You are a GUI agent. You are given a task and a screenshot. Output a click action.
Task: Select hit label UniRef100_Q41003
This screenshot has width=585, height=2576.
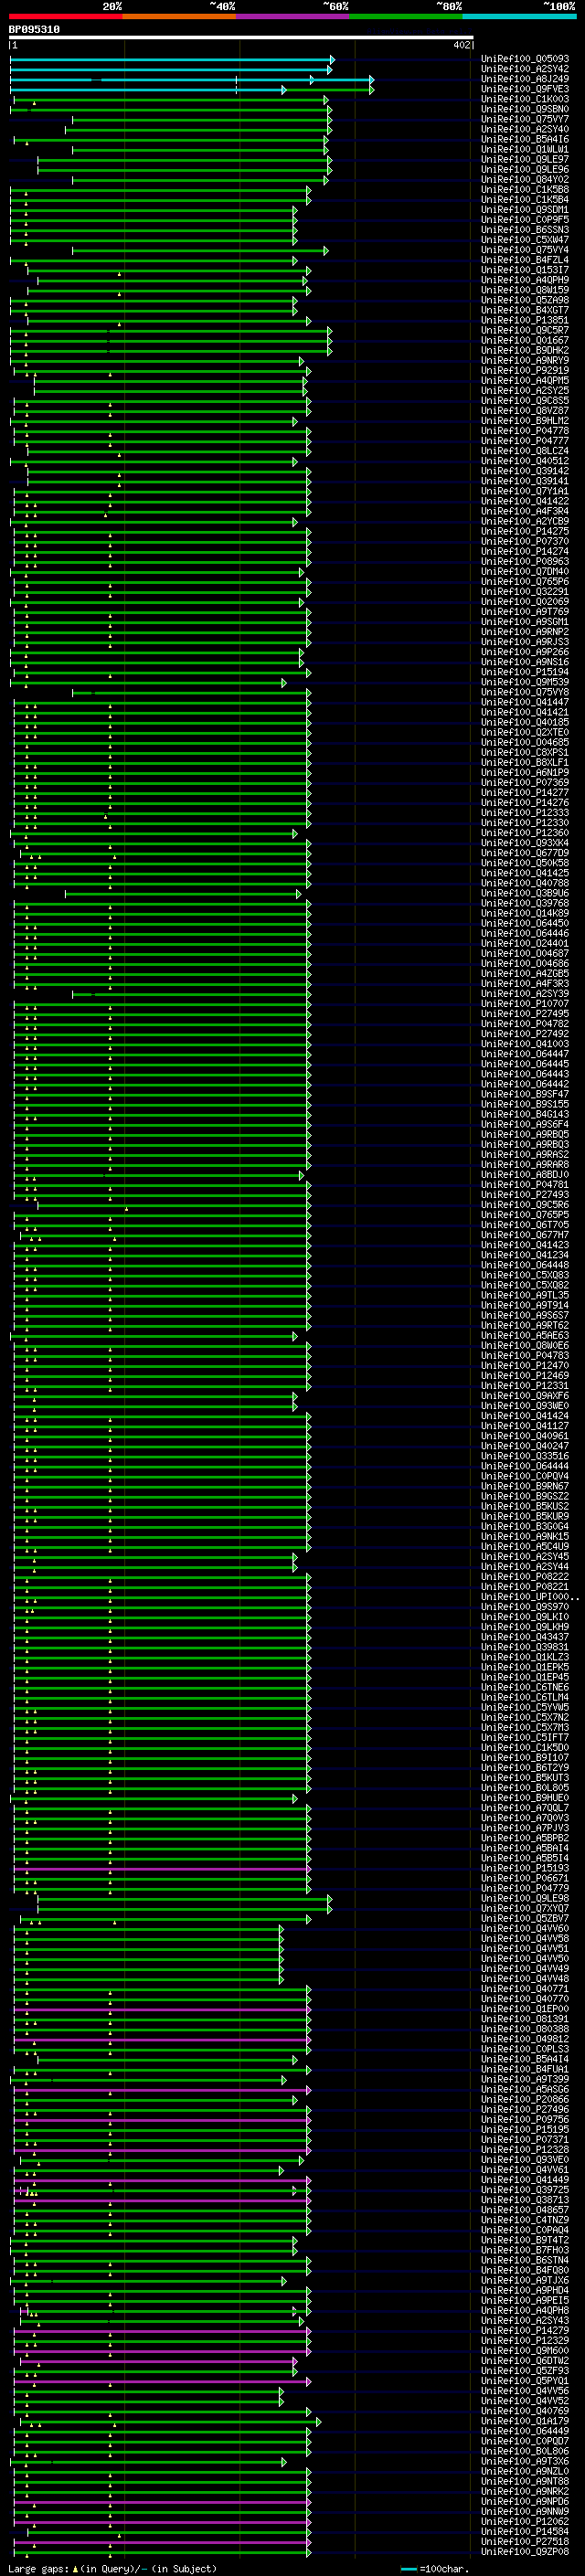coord(525,1044)
